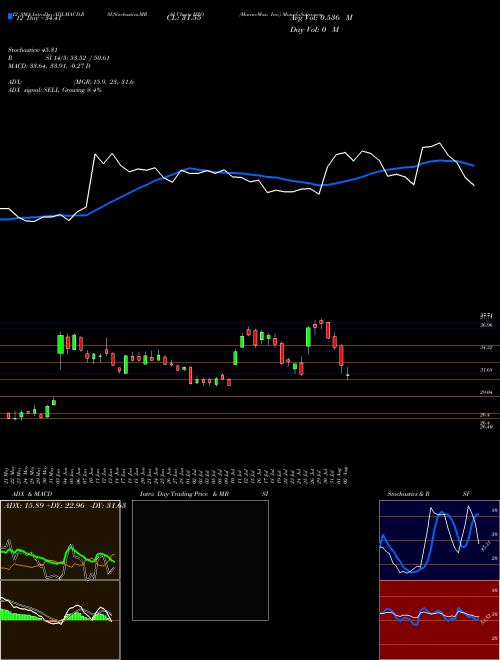
Task: Select the MACD: 33.64, 33.91, -0.27 line
Action: [50, 66]
